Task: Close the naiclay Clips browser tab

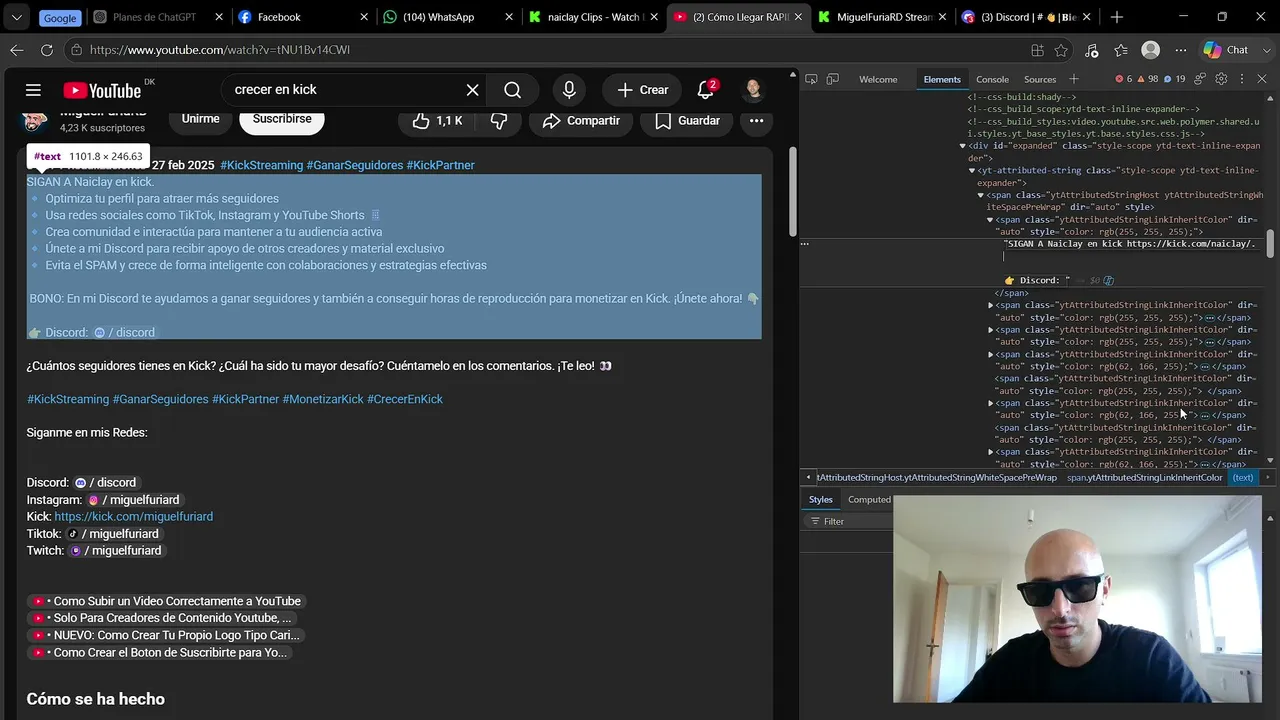Action: click(x=653, y=17)
